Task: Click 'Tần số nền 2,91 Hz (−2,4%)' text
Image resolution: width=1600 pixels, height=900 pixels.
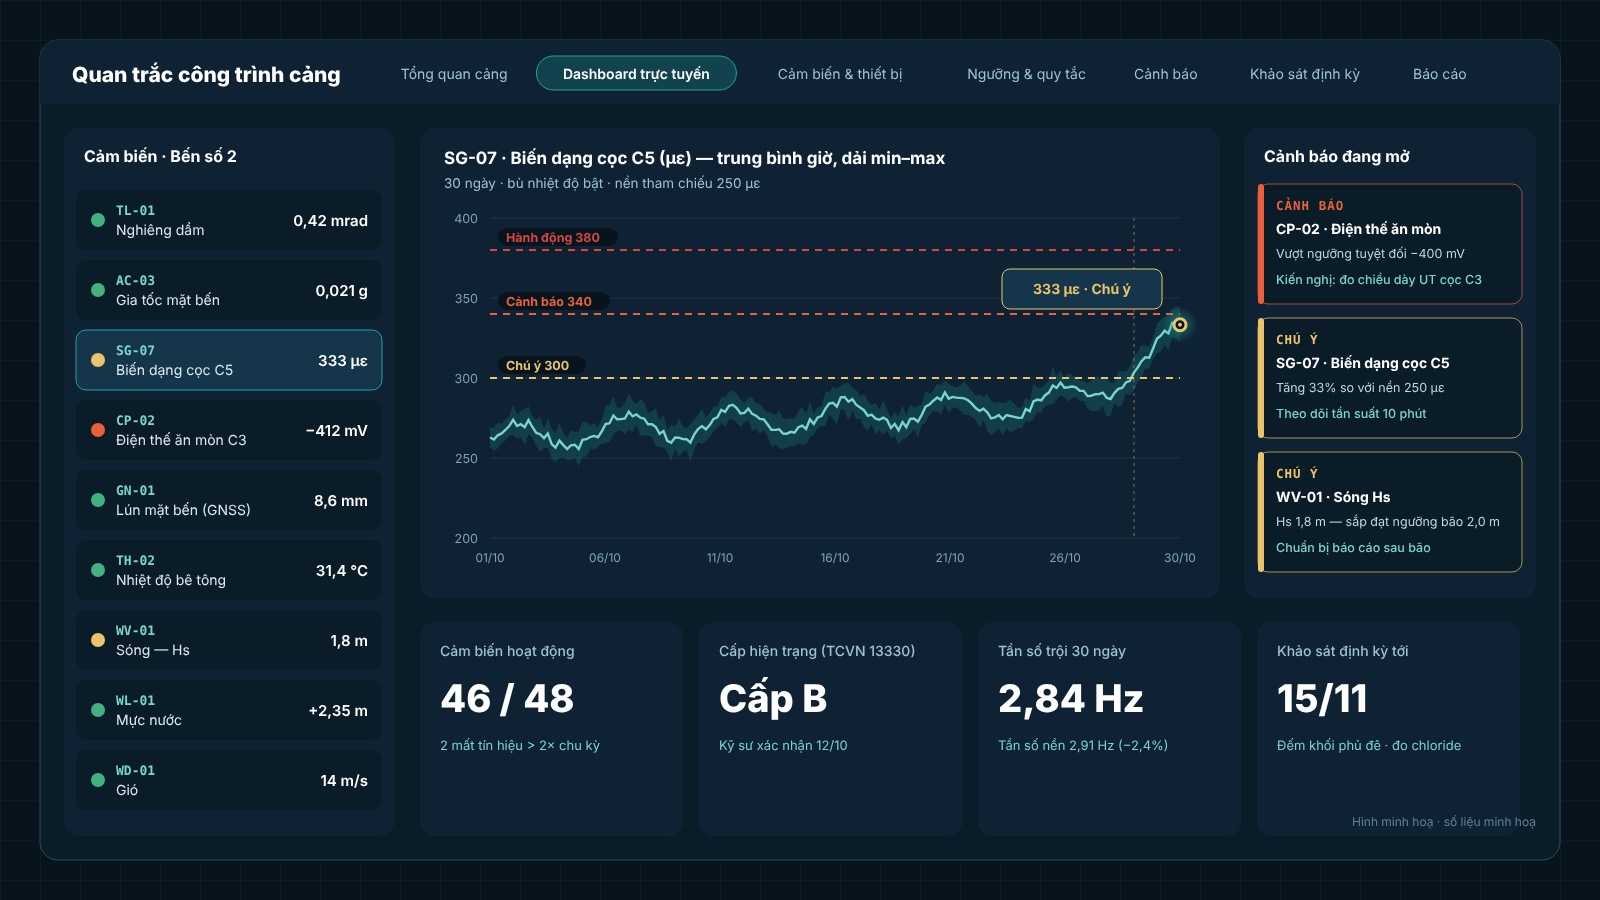Action: [x=1083, y=746]
